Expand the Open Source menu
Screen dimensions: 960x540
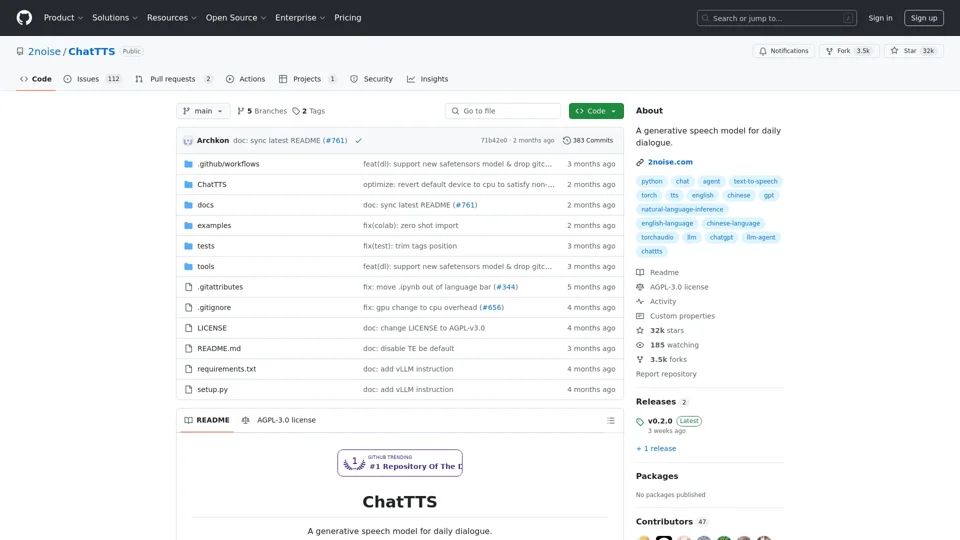[x=236, y=18]
